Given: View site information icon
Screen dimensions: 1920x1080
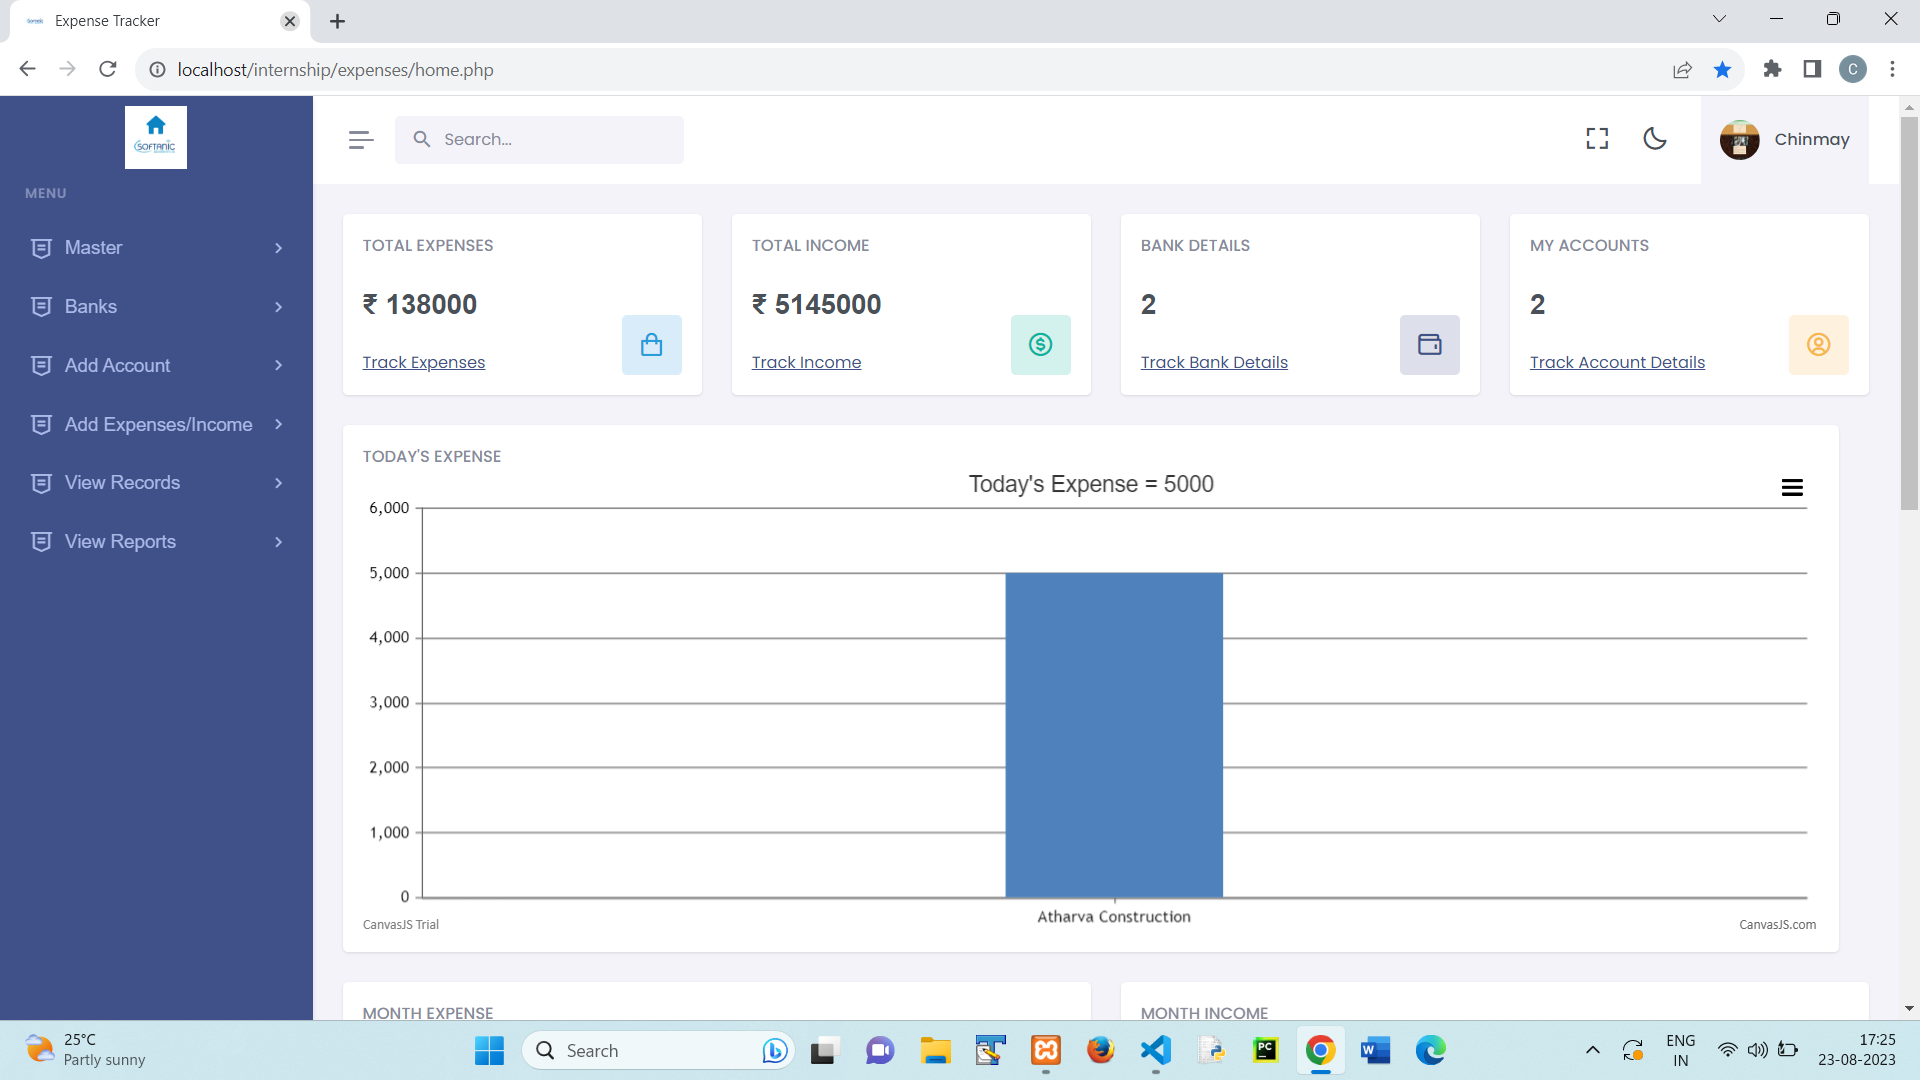Looking at the screenshot, I should (x=157, y=70).
